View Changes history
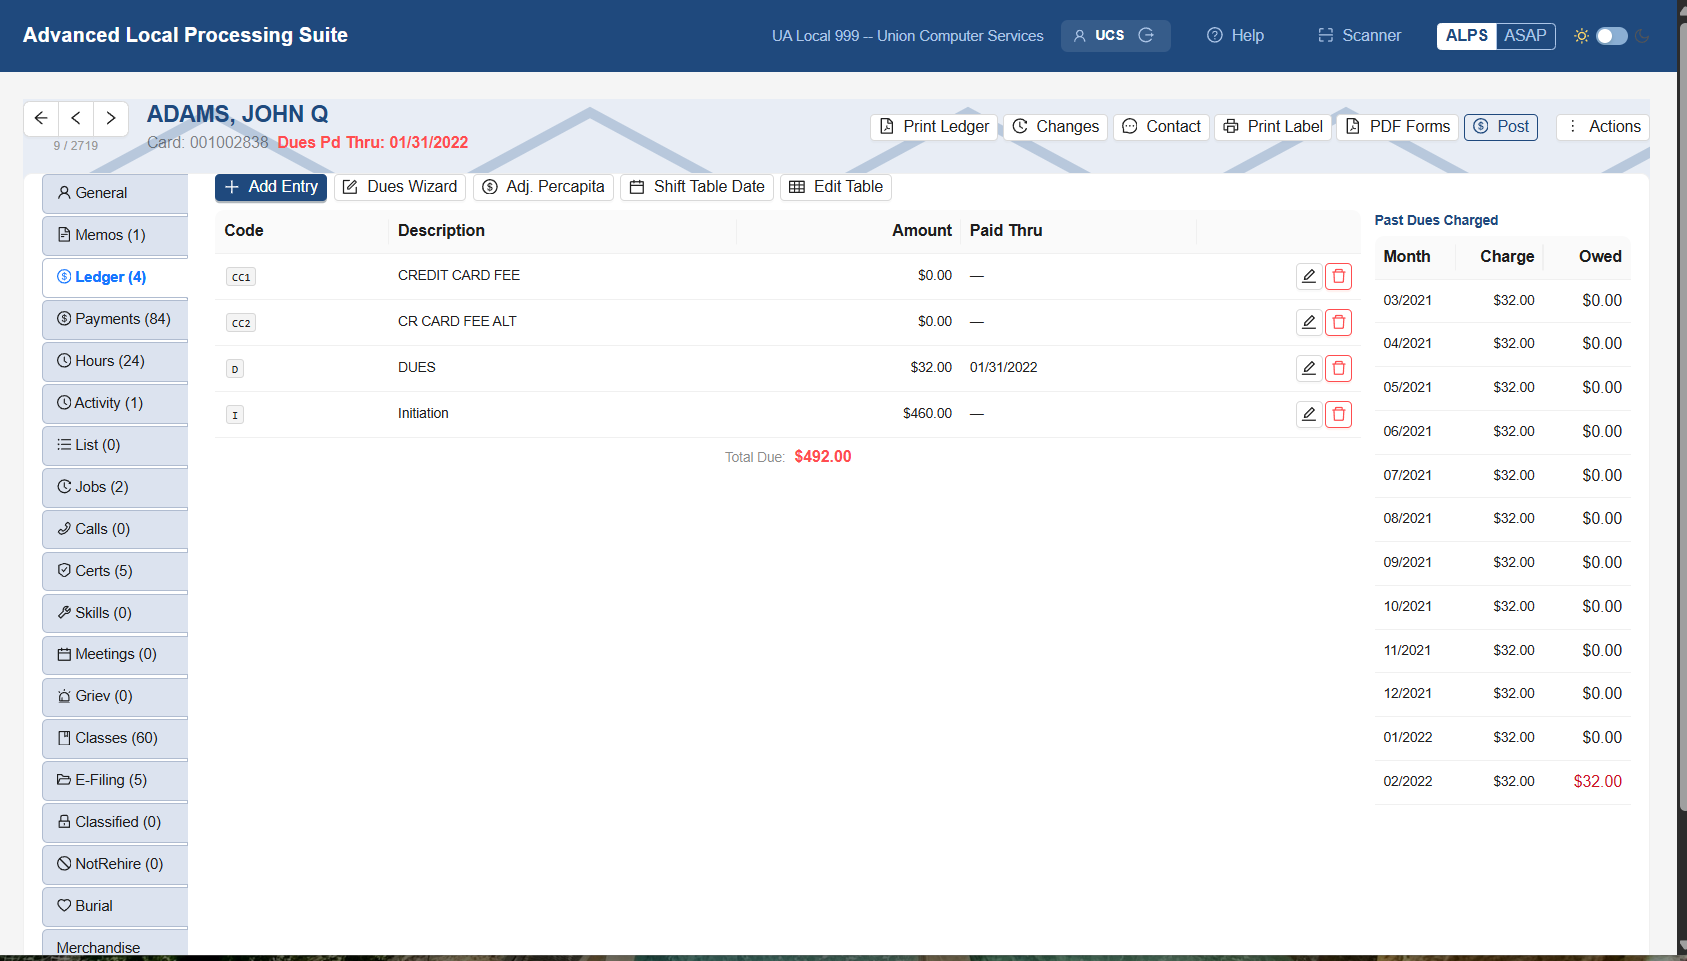The image size is (1687, 961). [x=1055, y=127]
